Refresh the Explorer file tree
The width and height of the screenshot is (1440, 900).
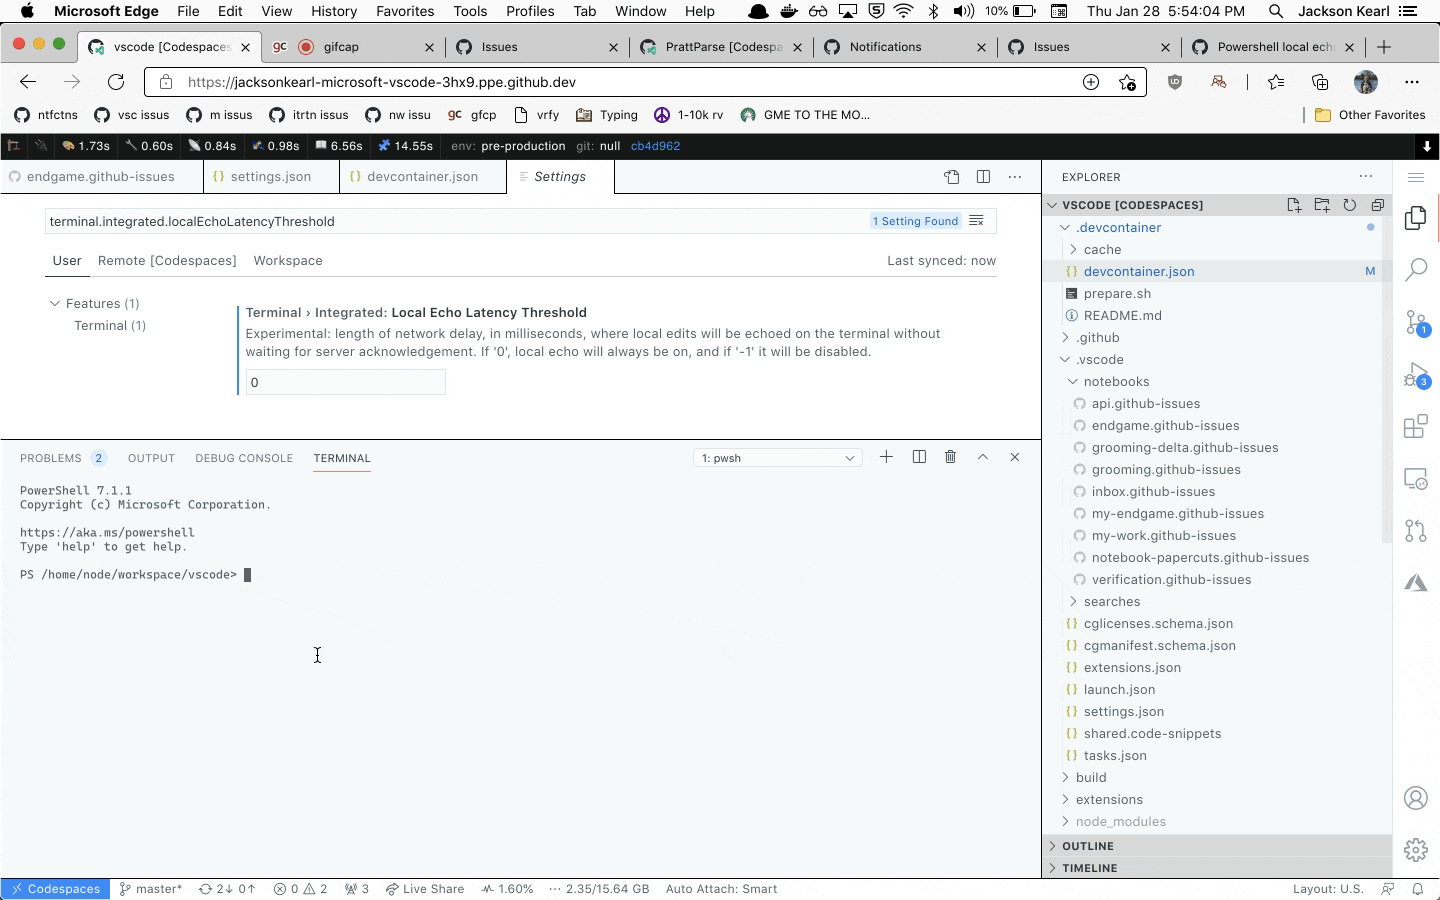click(1350, 205)
